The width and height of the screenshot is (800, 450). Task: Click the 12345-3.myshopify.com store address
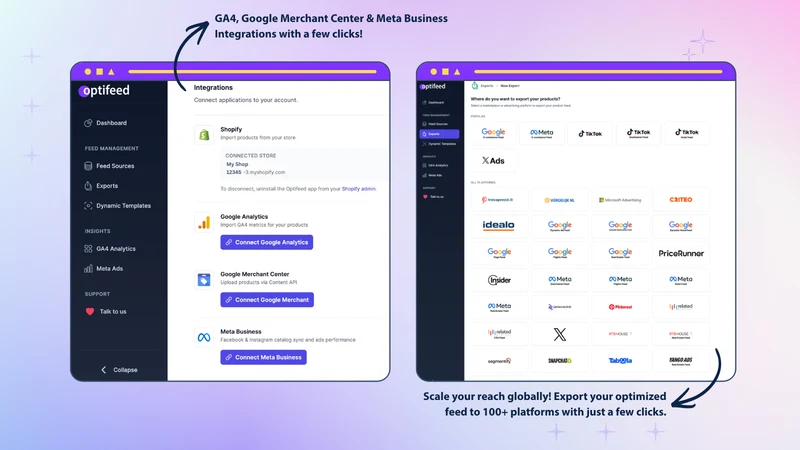tap(256, 172)
